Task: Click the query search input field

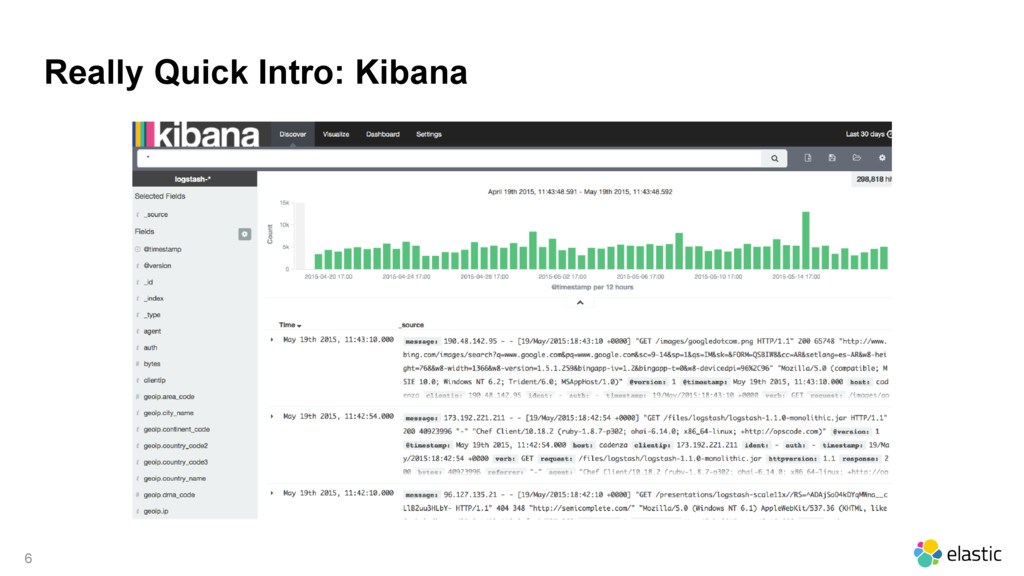Action: pyautogui.click(x=449, y=158)
